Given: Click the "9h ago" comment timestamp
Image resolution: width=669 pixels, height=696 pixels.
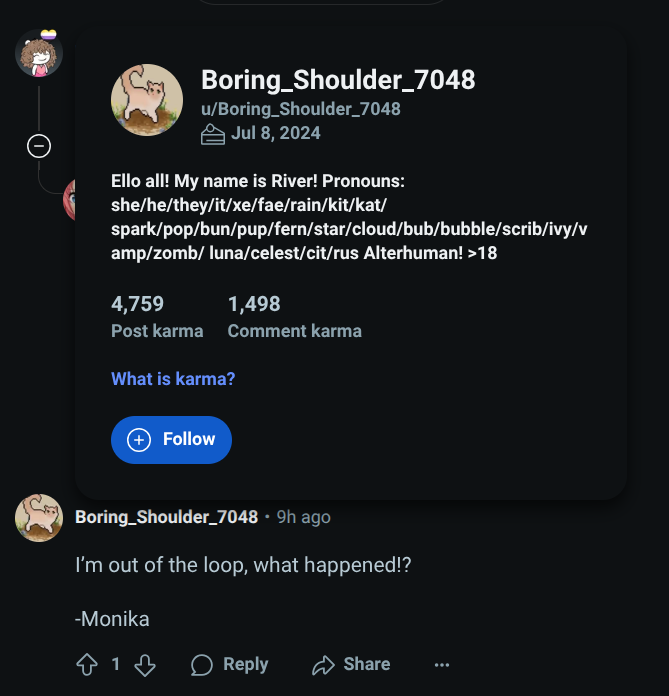Looking at the screenshot, I should point(303,517).
